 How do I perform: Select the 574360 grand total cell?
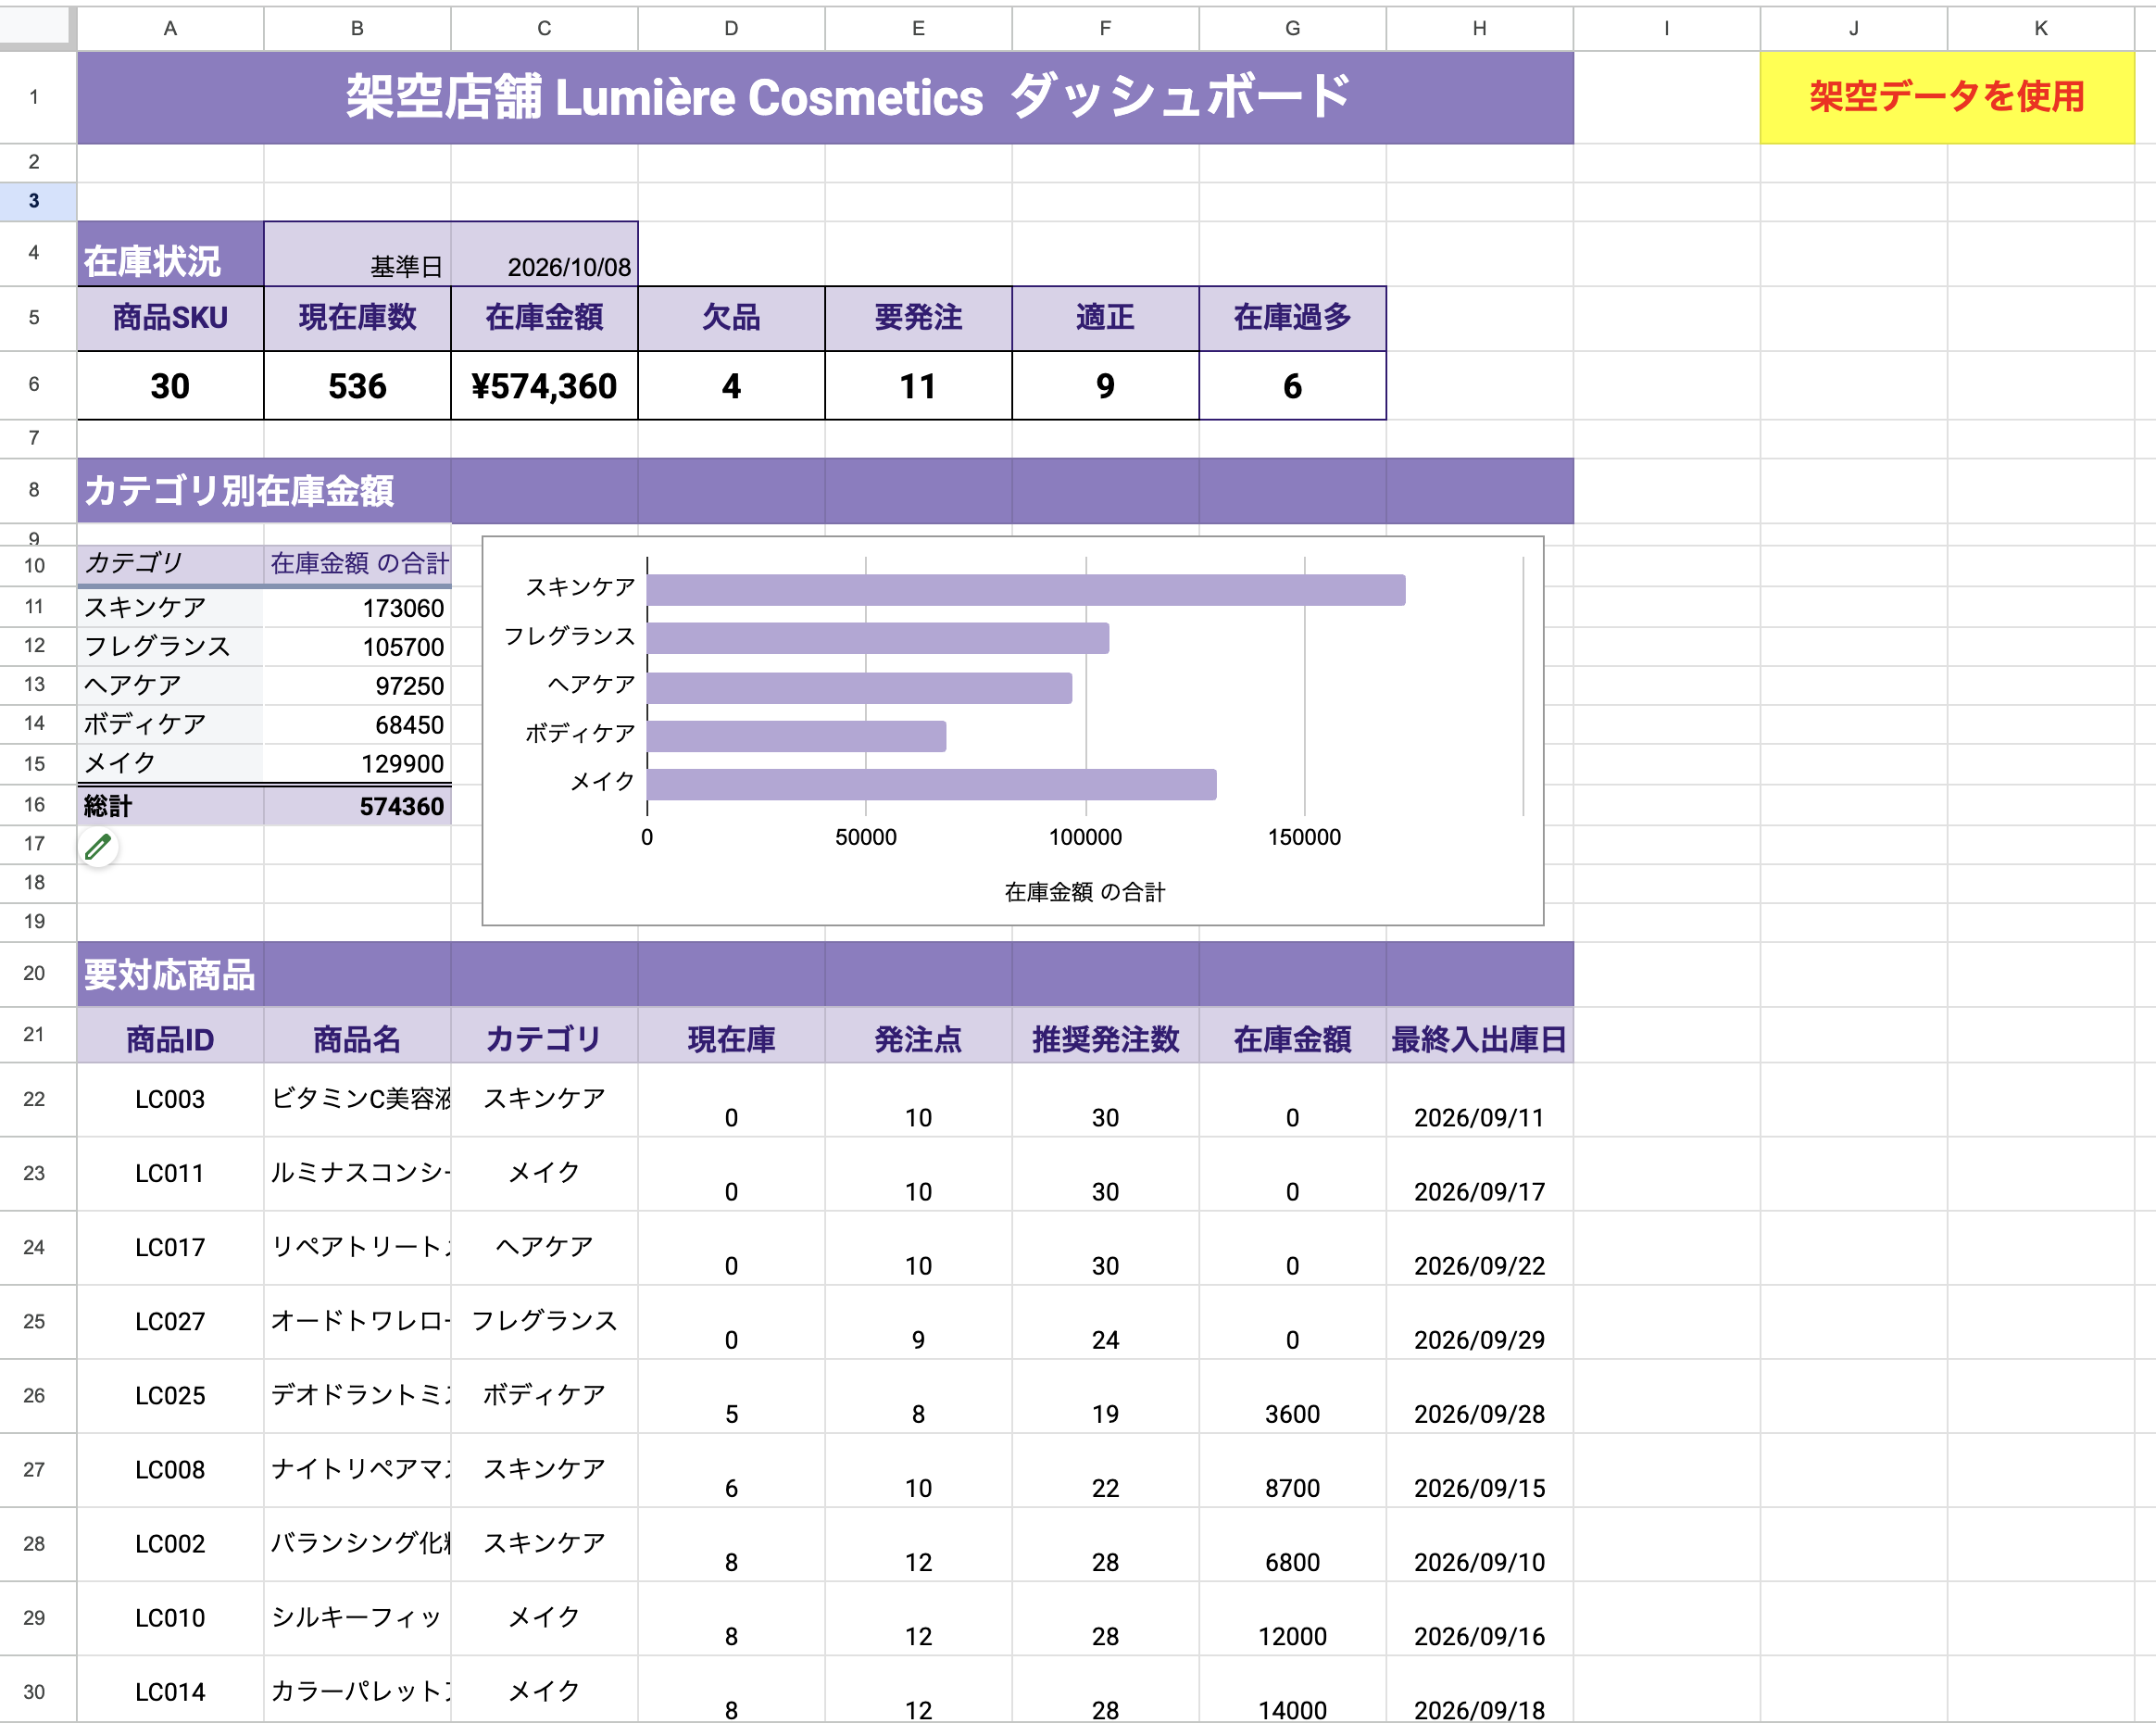(357, 805)
